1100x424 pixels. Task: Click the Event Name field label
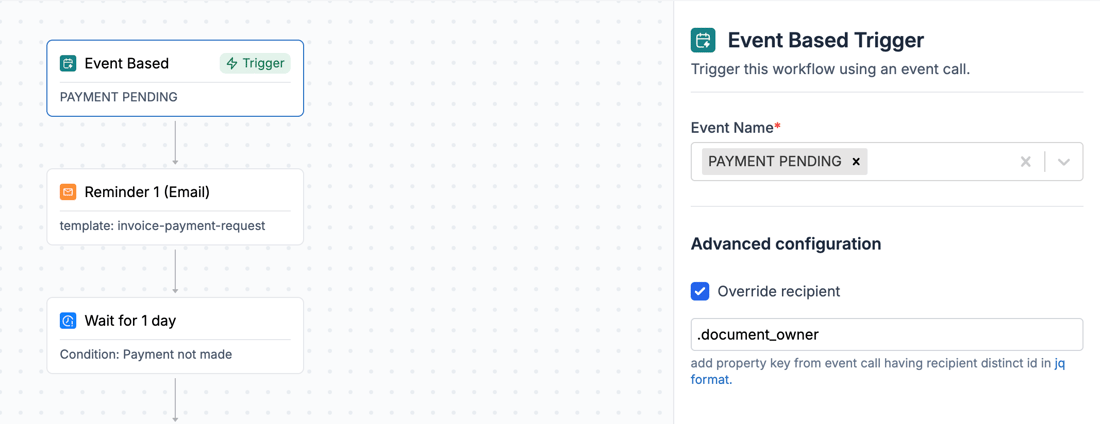[x=735, y=128]
